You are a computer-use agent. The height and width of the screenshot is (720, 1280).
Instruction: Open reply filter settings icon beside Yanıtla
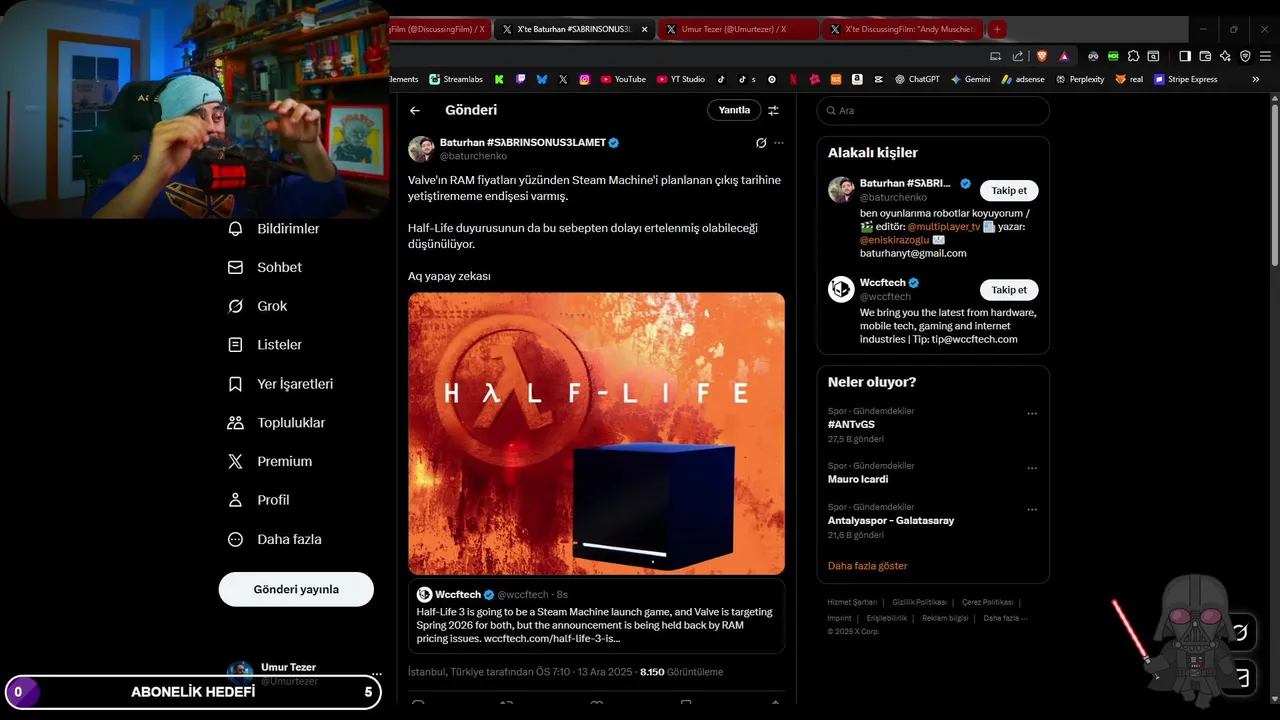(x=773, y=110)
